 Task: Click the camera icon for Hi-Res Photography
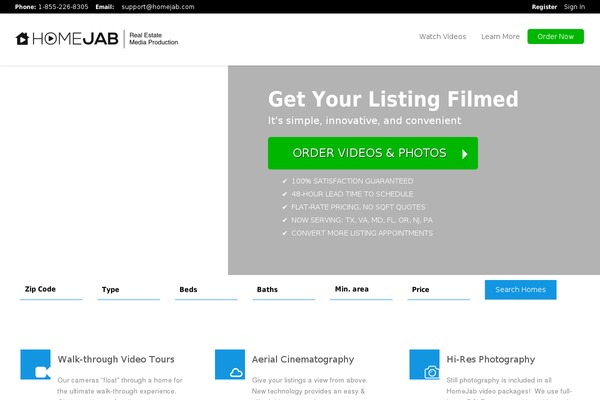pos(425,365)
